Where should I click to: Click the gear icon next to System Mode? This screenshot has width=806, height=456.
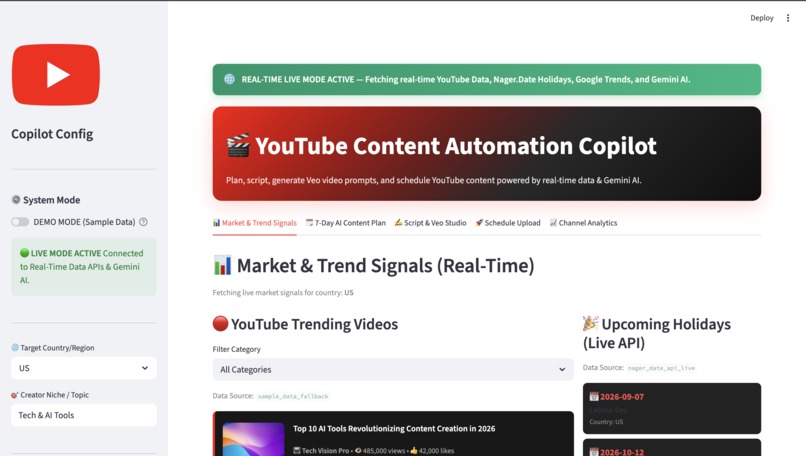click(x=16, y=199)
